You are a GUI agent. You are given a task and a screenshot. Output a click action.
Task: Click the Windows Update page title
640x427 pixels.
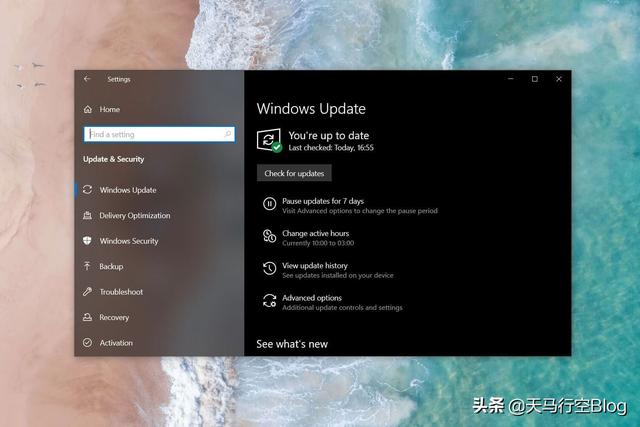[311, 109]
